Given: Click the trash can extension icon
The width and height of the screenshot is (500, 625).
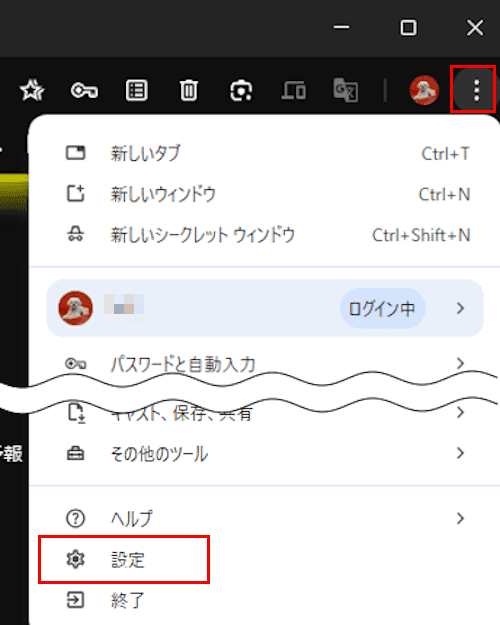Looking at the screenshot, I should tap(188, 90).
